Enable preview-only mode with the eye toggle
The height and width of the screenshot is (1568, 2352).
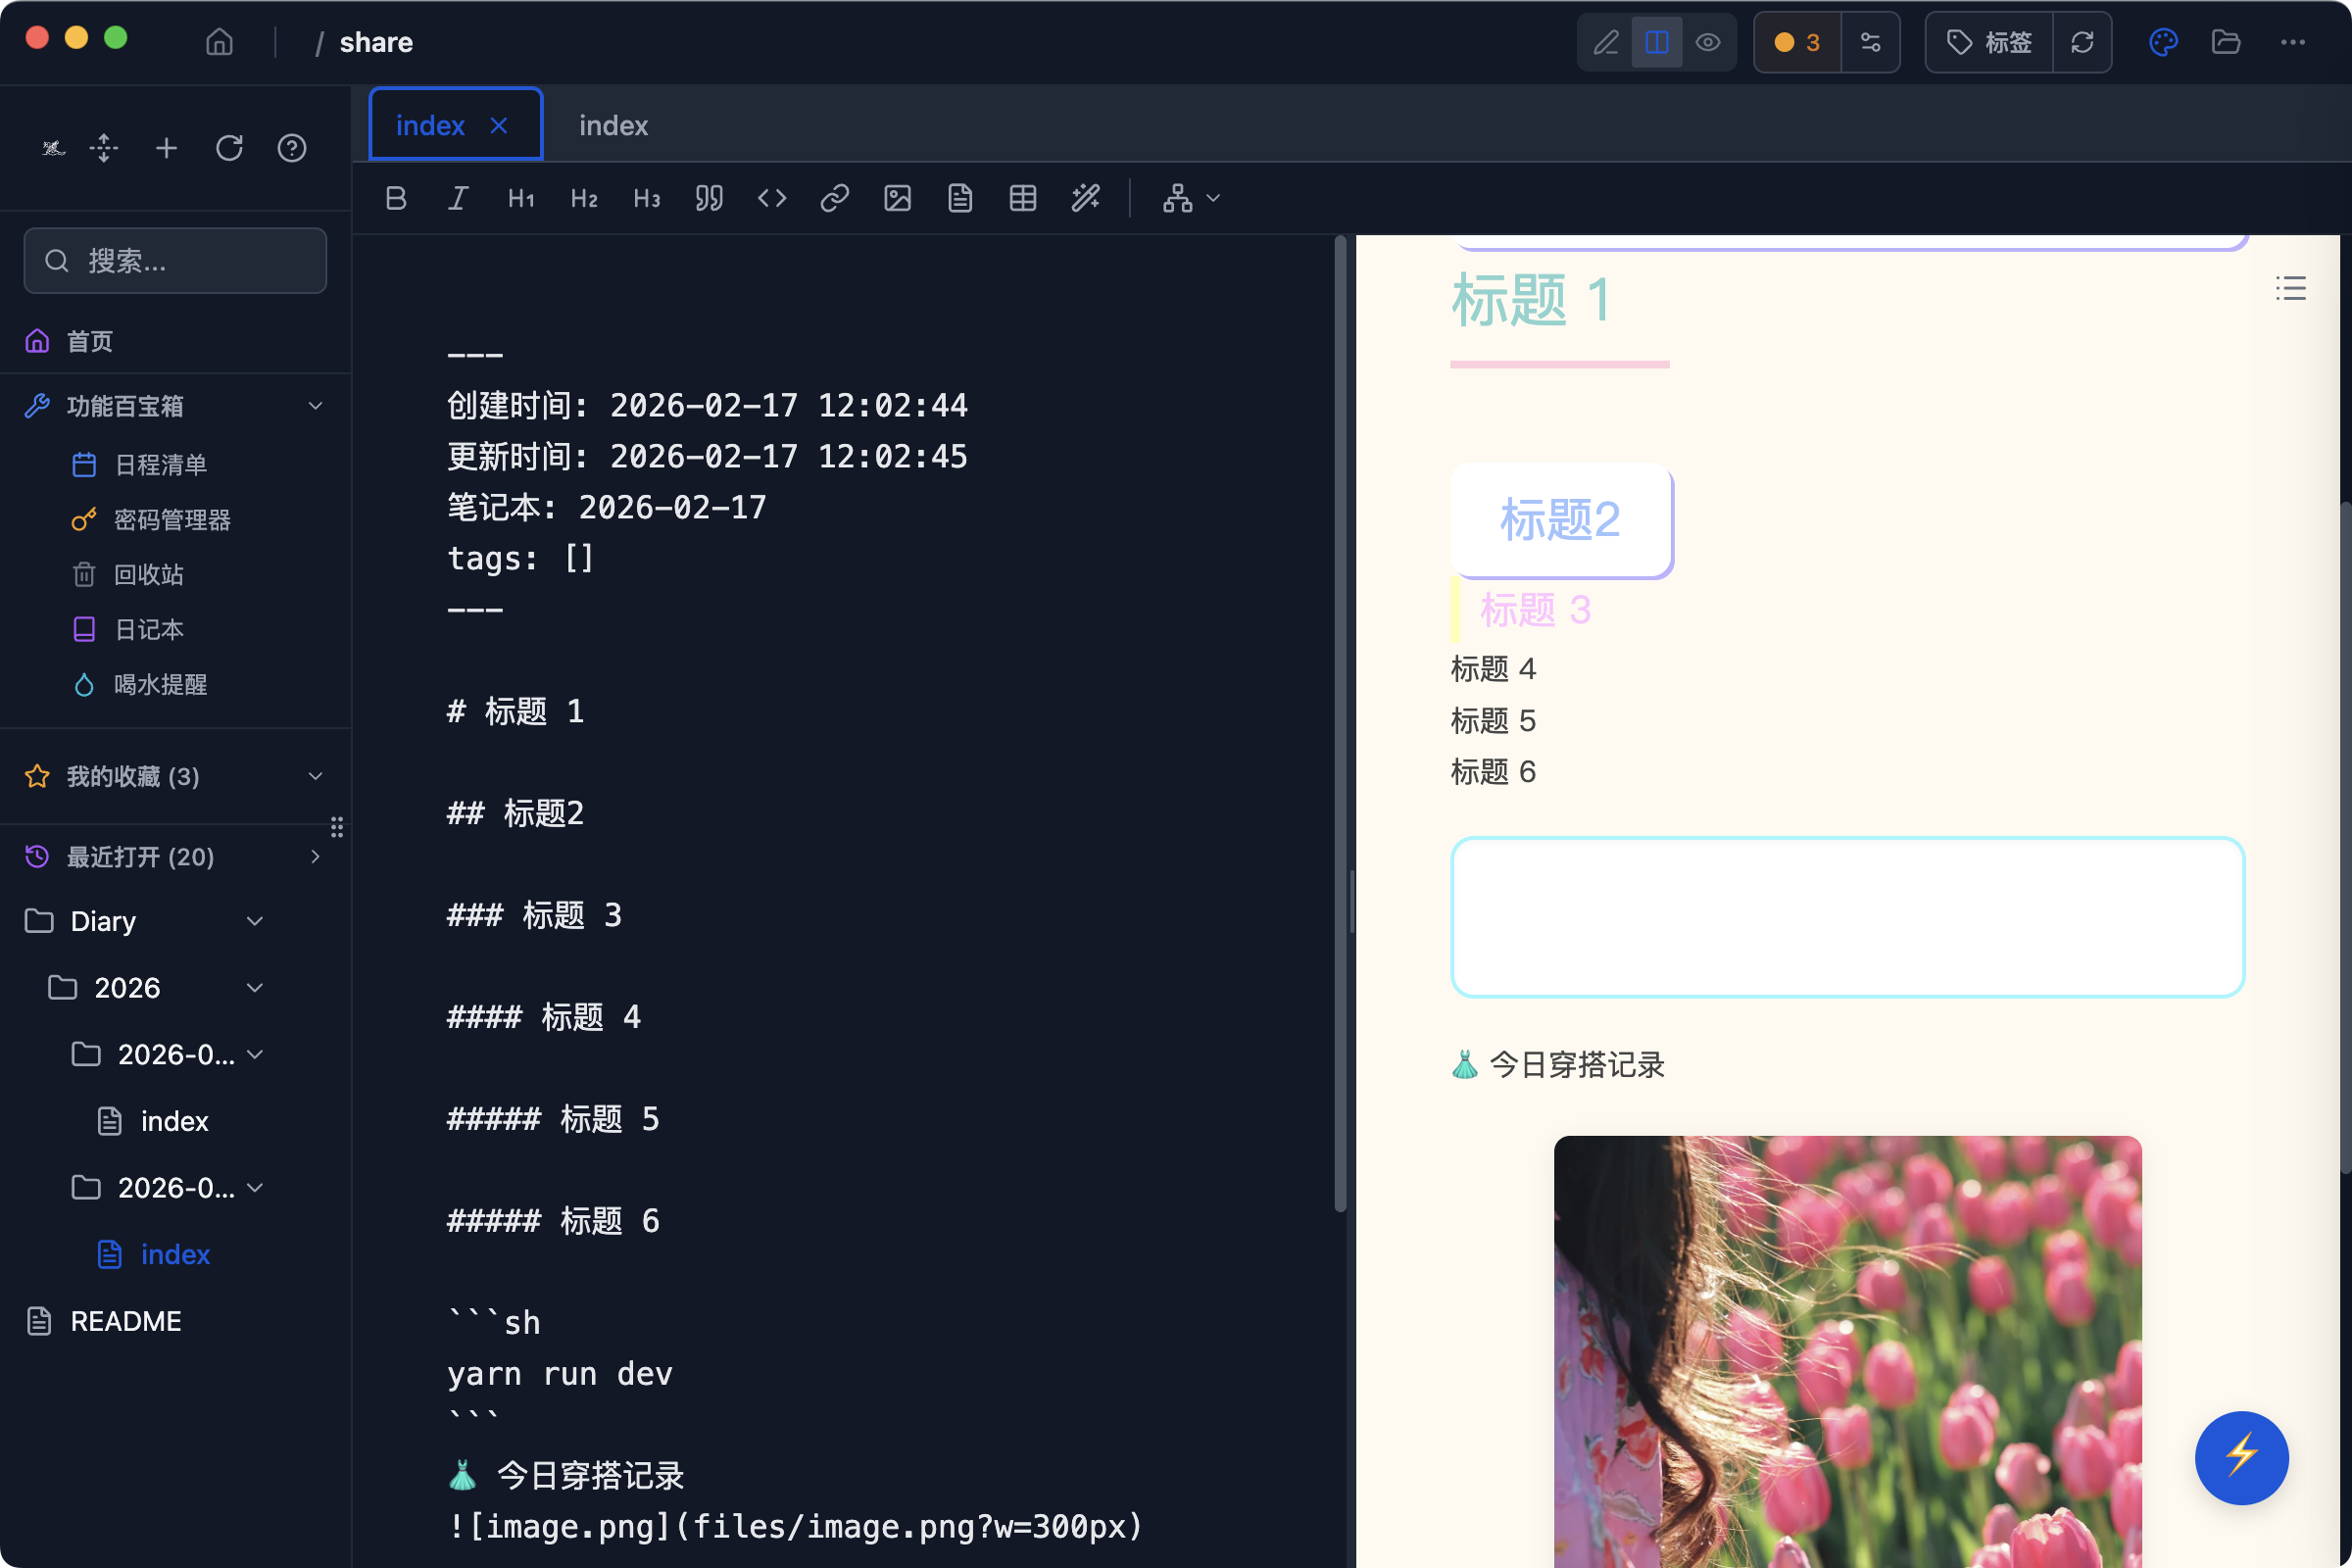(x=1709, y=42)
